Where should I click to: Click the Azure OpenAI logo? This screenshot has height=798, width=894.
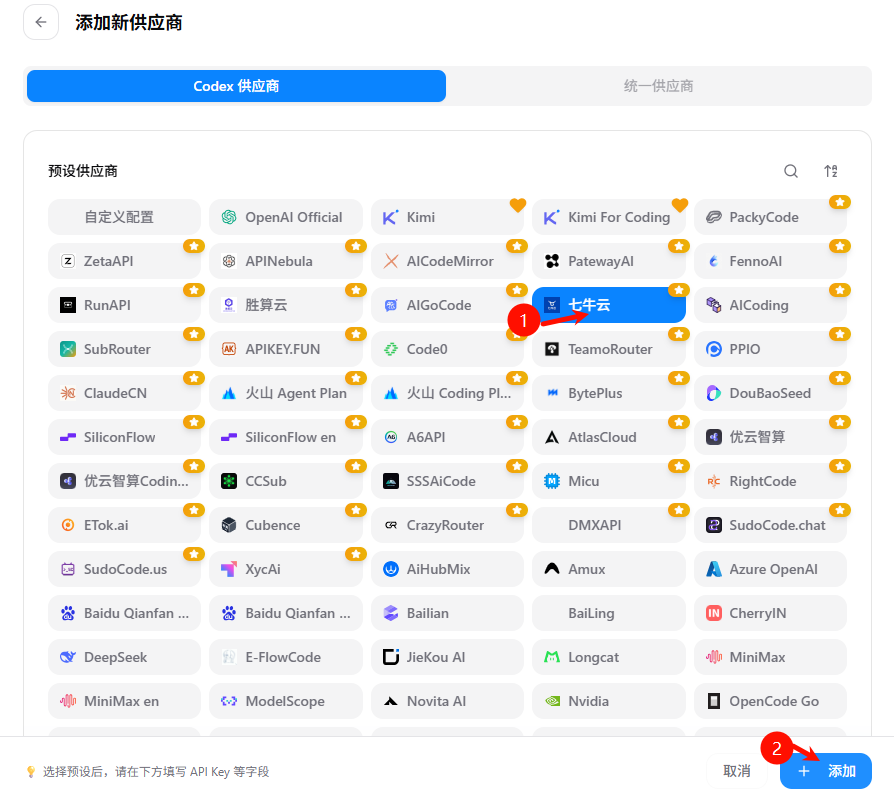(x=714, y=569)
